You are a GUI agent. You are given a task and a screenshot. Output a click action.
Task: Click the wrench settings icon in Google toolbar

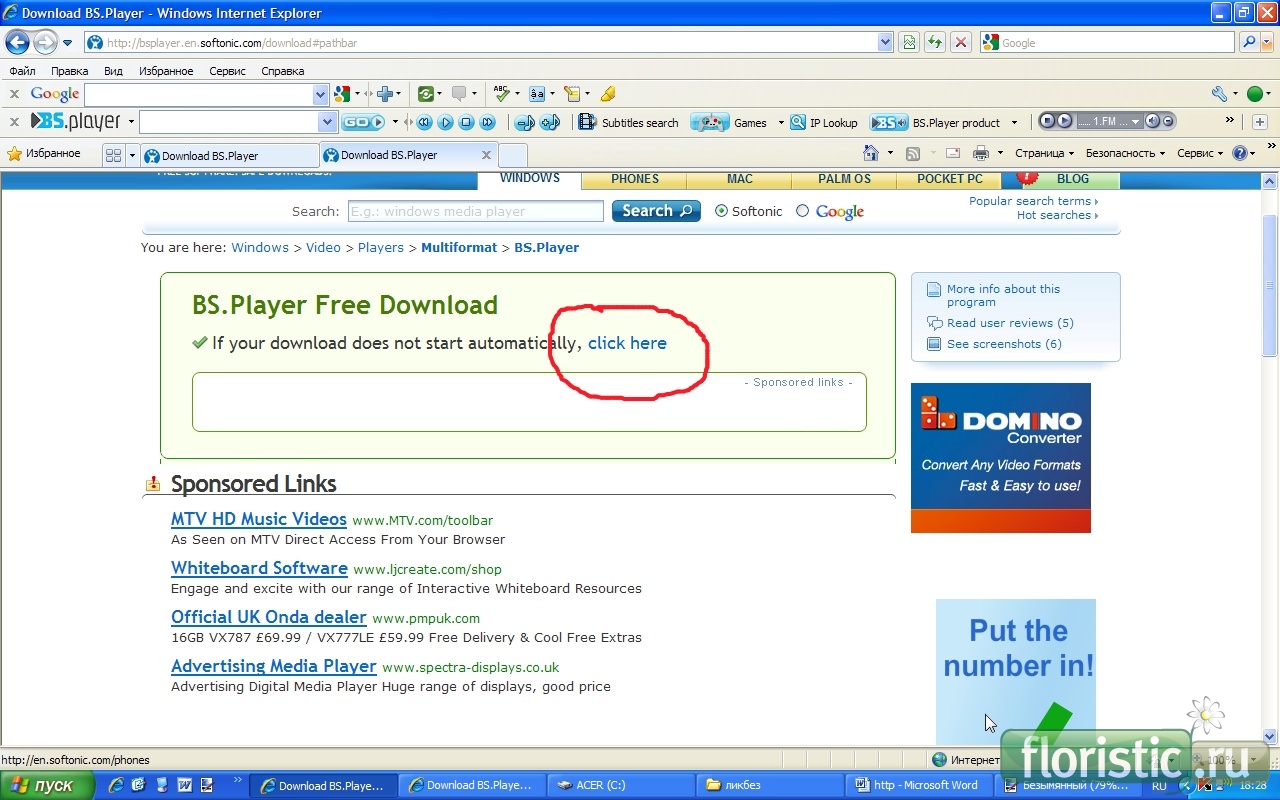coord(1219,94)
